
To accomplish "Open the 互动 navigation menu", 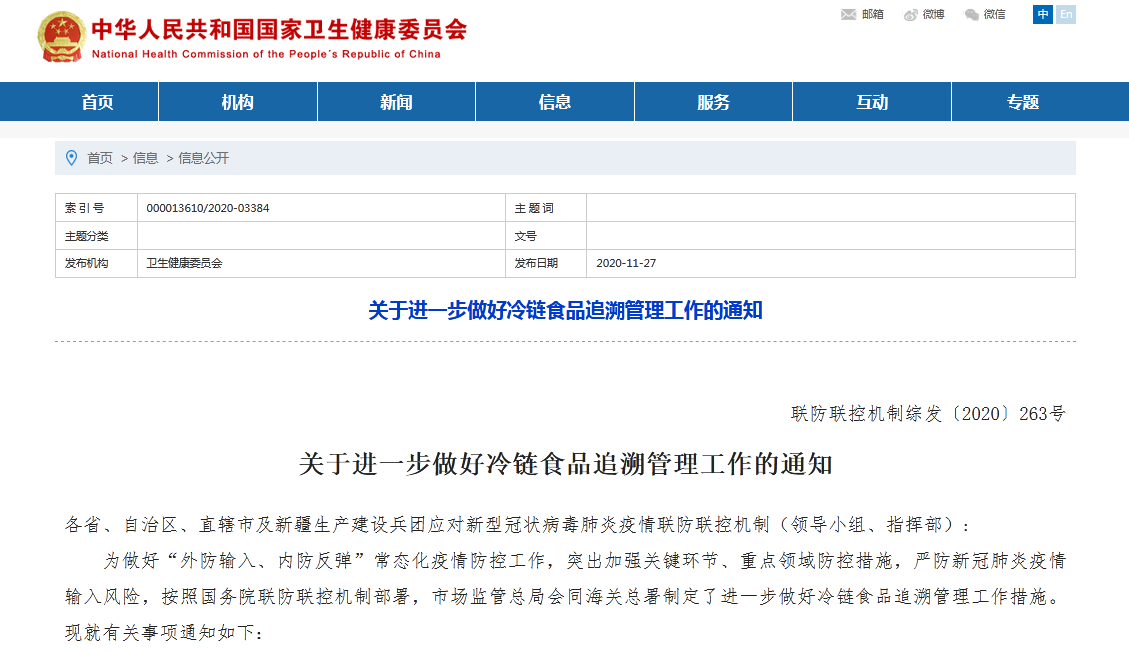I will point(872,102).
